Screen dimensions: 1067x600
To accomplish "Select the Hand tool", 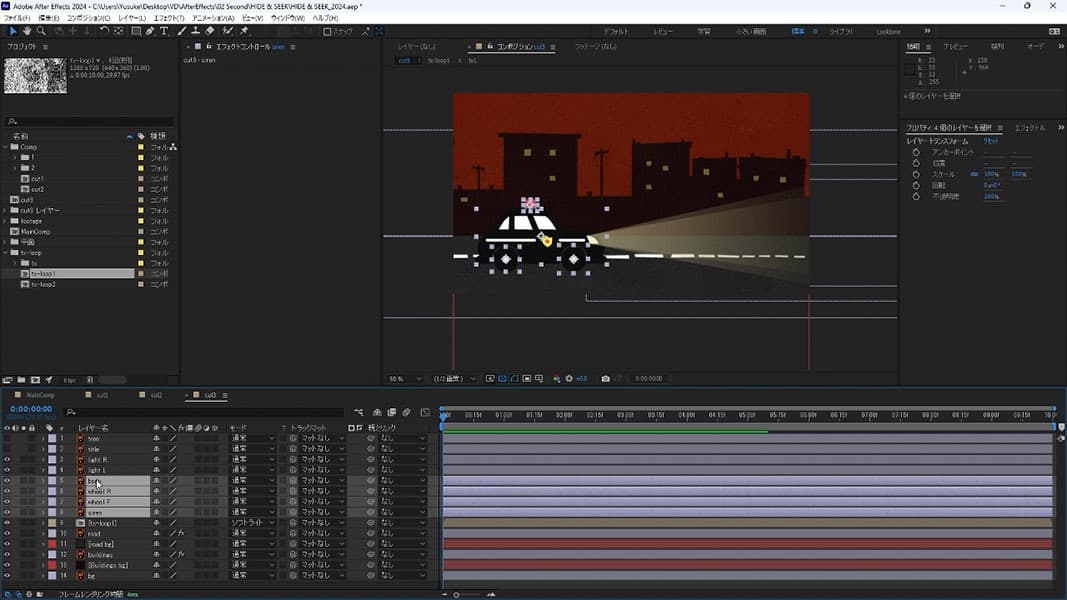I will 27,31.
